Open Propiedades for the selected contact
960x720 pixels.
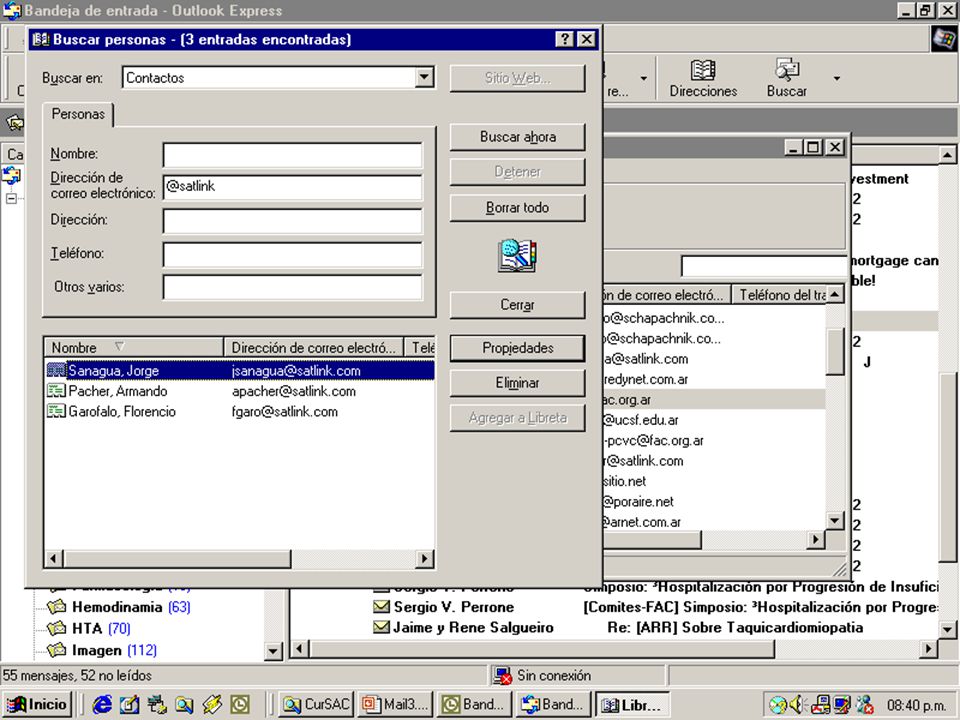[517, 348]
